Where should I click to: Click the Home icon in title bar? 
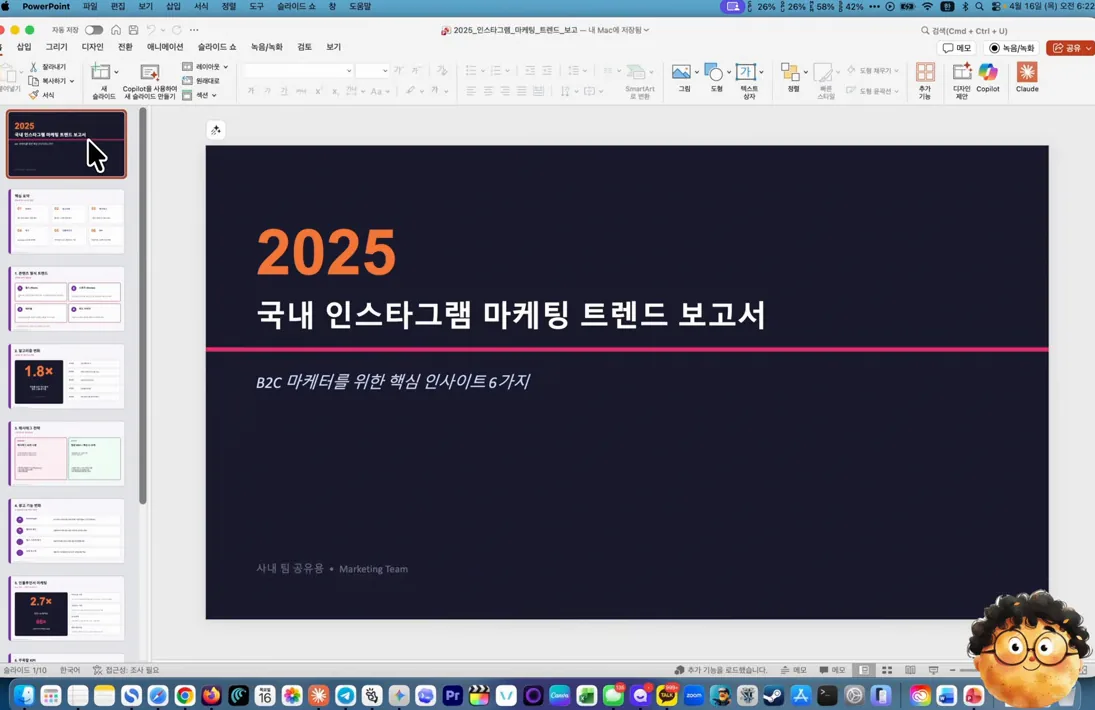pyautogui.click(x=116, y=30)
